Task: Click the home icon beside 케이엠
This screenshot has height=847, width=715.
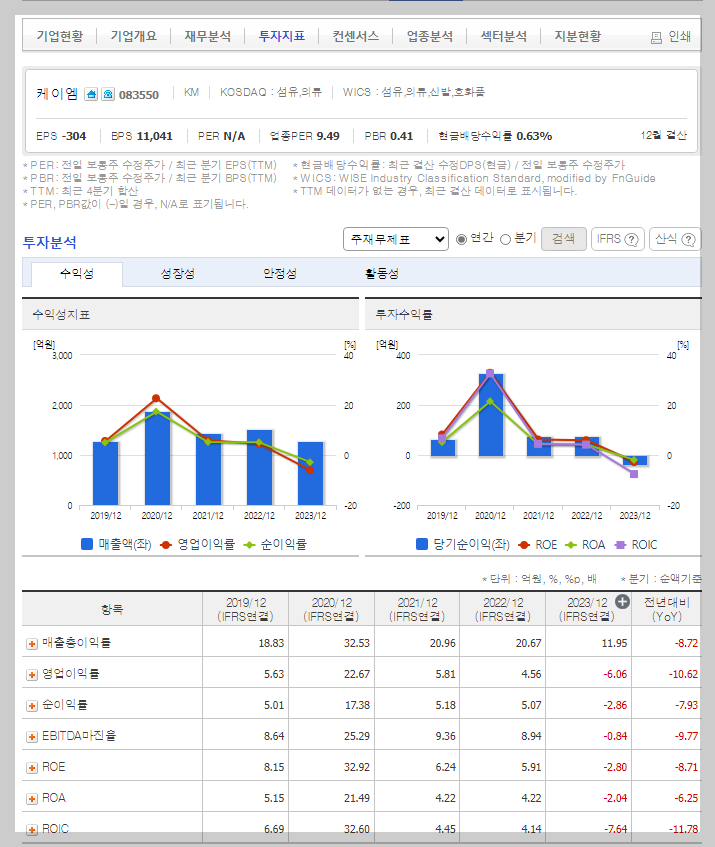Action: click(x=91, y=95)
